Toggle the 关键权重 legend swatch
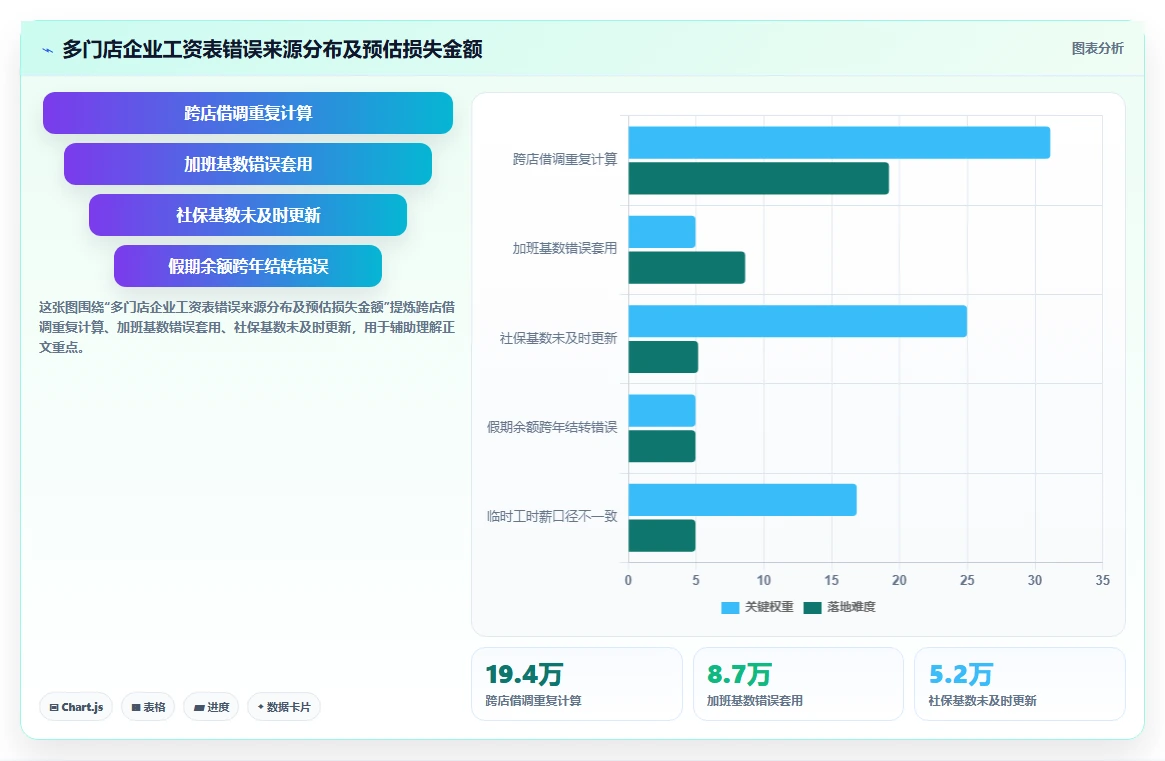 tap(730, 608)
